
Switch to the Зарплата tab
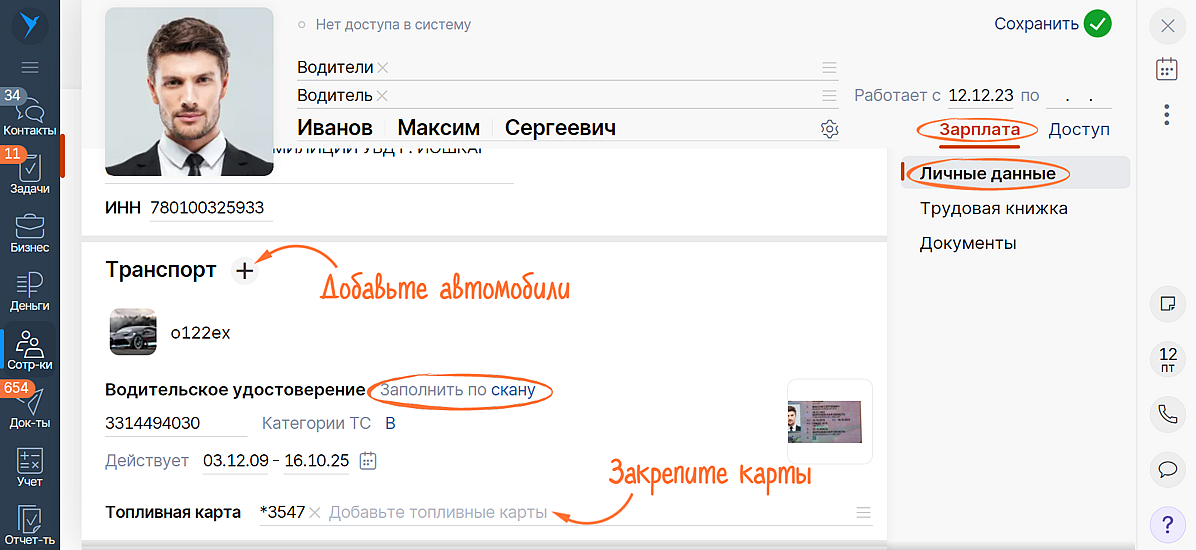(x=979, y=130)
